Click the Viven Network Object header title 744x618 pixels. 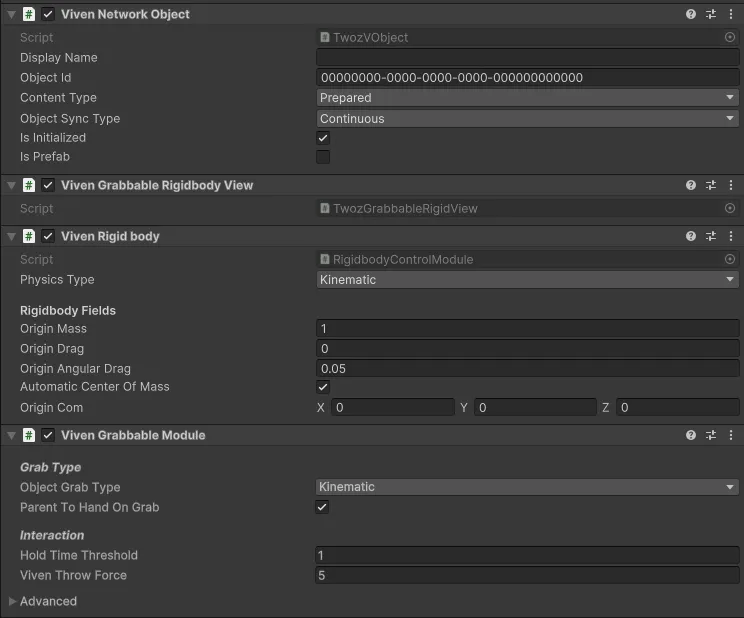click(x=125, y=14)
